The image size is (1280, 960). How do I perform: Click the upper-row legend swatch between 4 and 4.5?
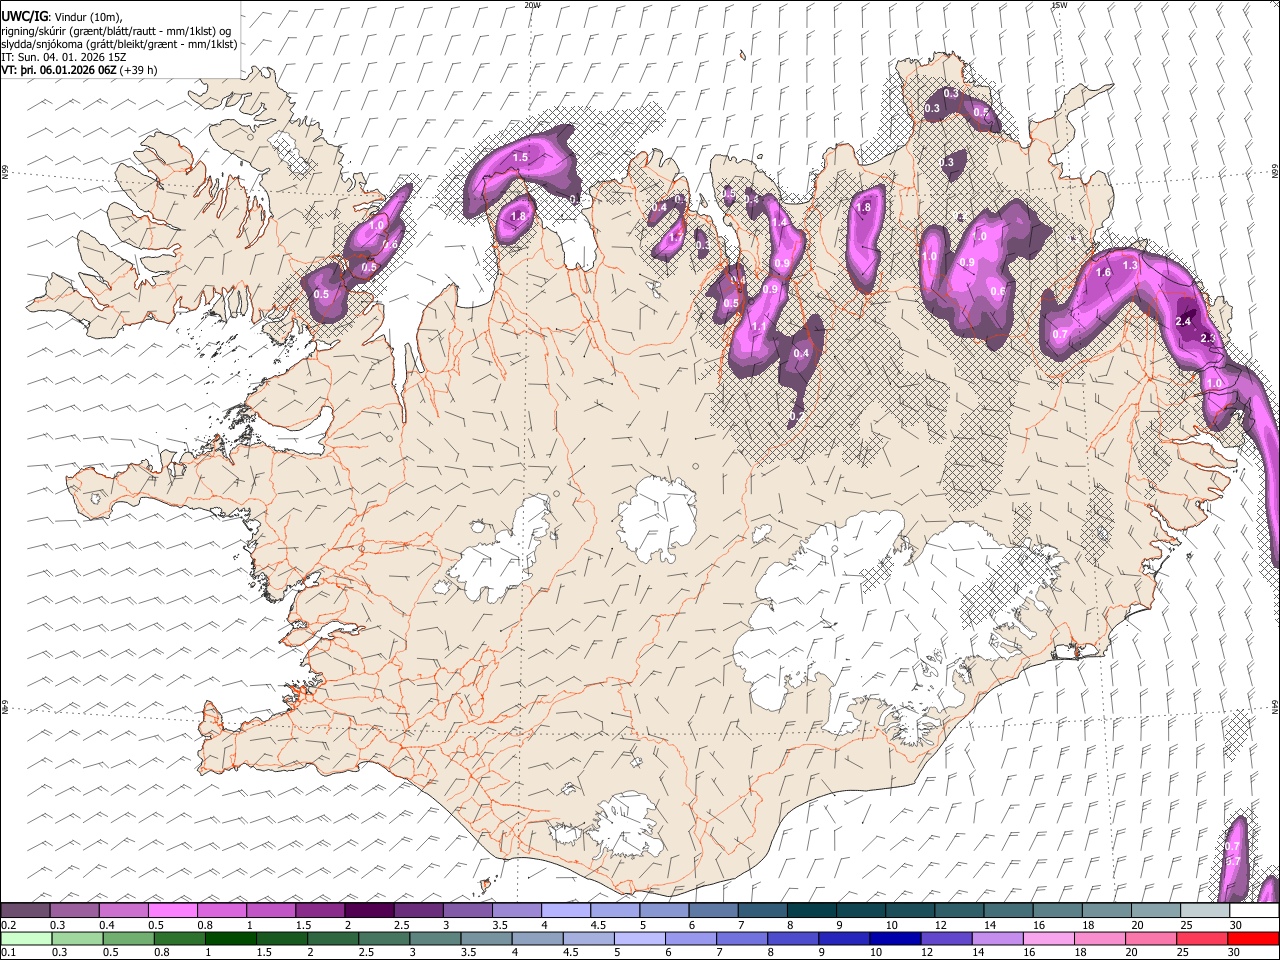pos(565,910)
